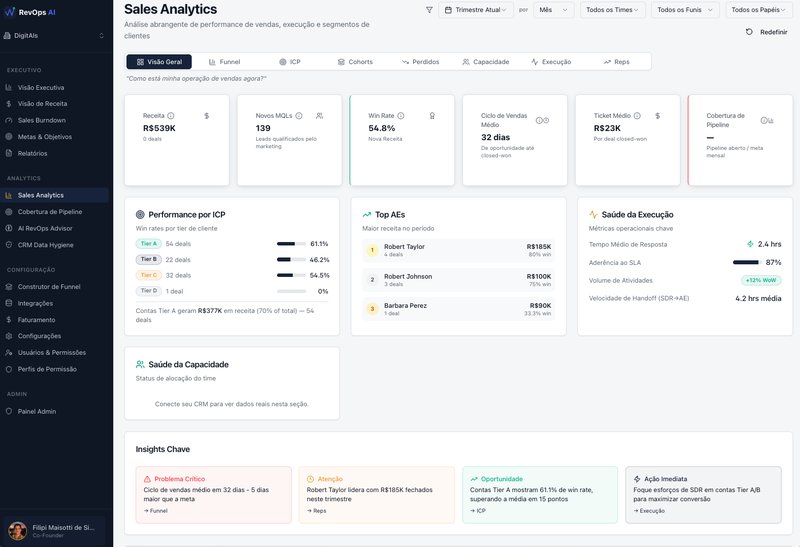Click the info icon on Ciclo de Vendas Médio
Viewport: 800px width, 547px height.
539,120
